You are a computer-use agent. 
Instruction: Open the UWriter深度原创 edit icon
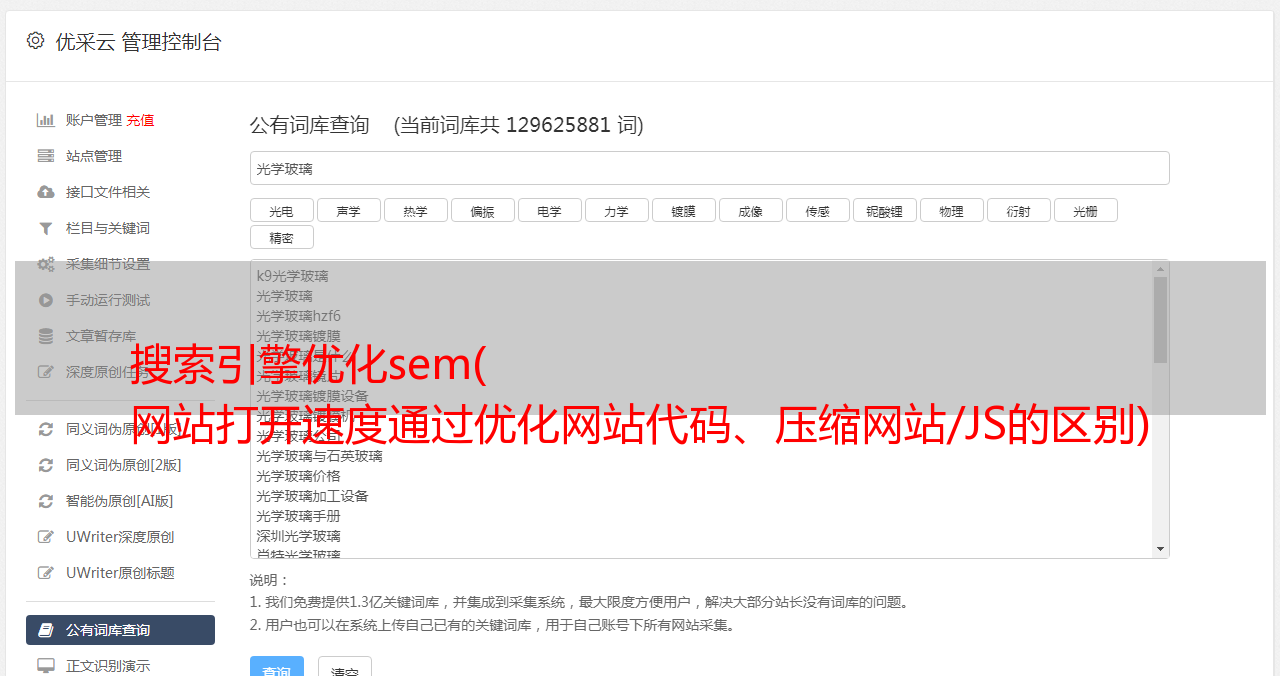tap(46, 537)
